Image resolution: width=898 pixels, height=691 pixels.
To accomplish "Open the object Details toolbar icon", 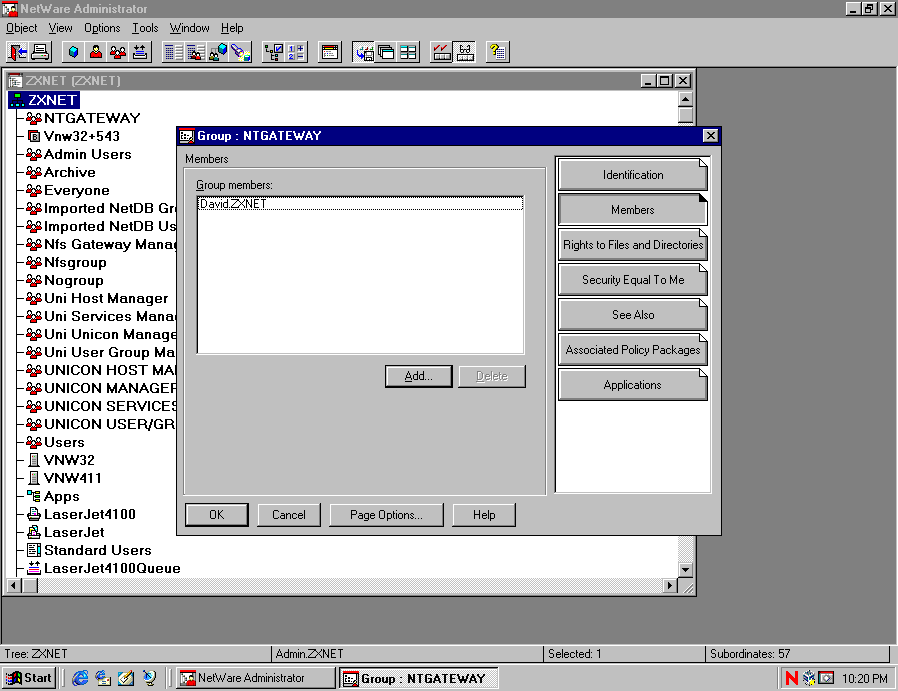I will pyautogui.click(x=173, y=52).
